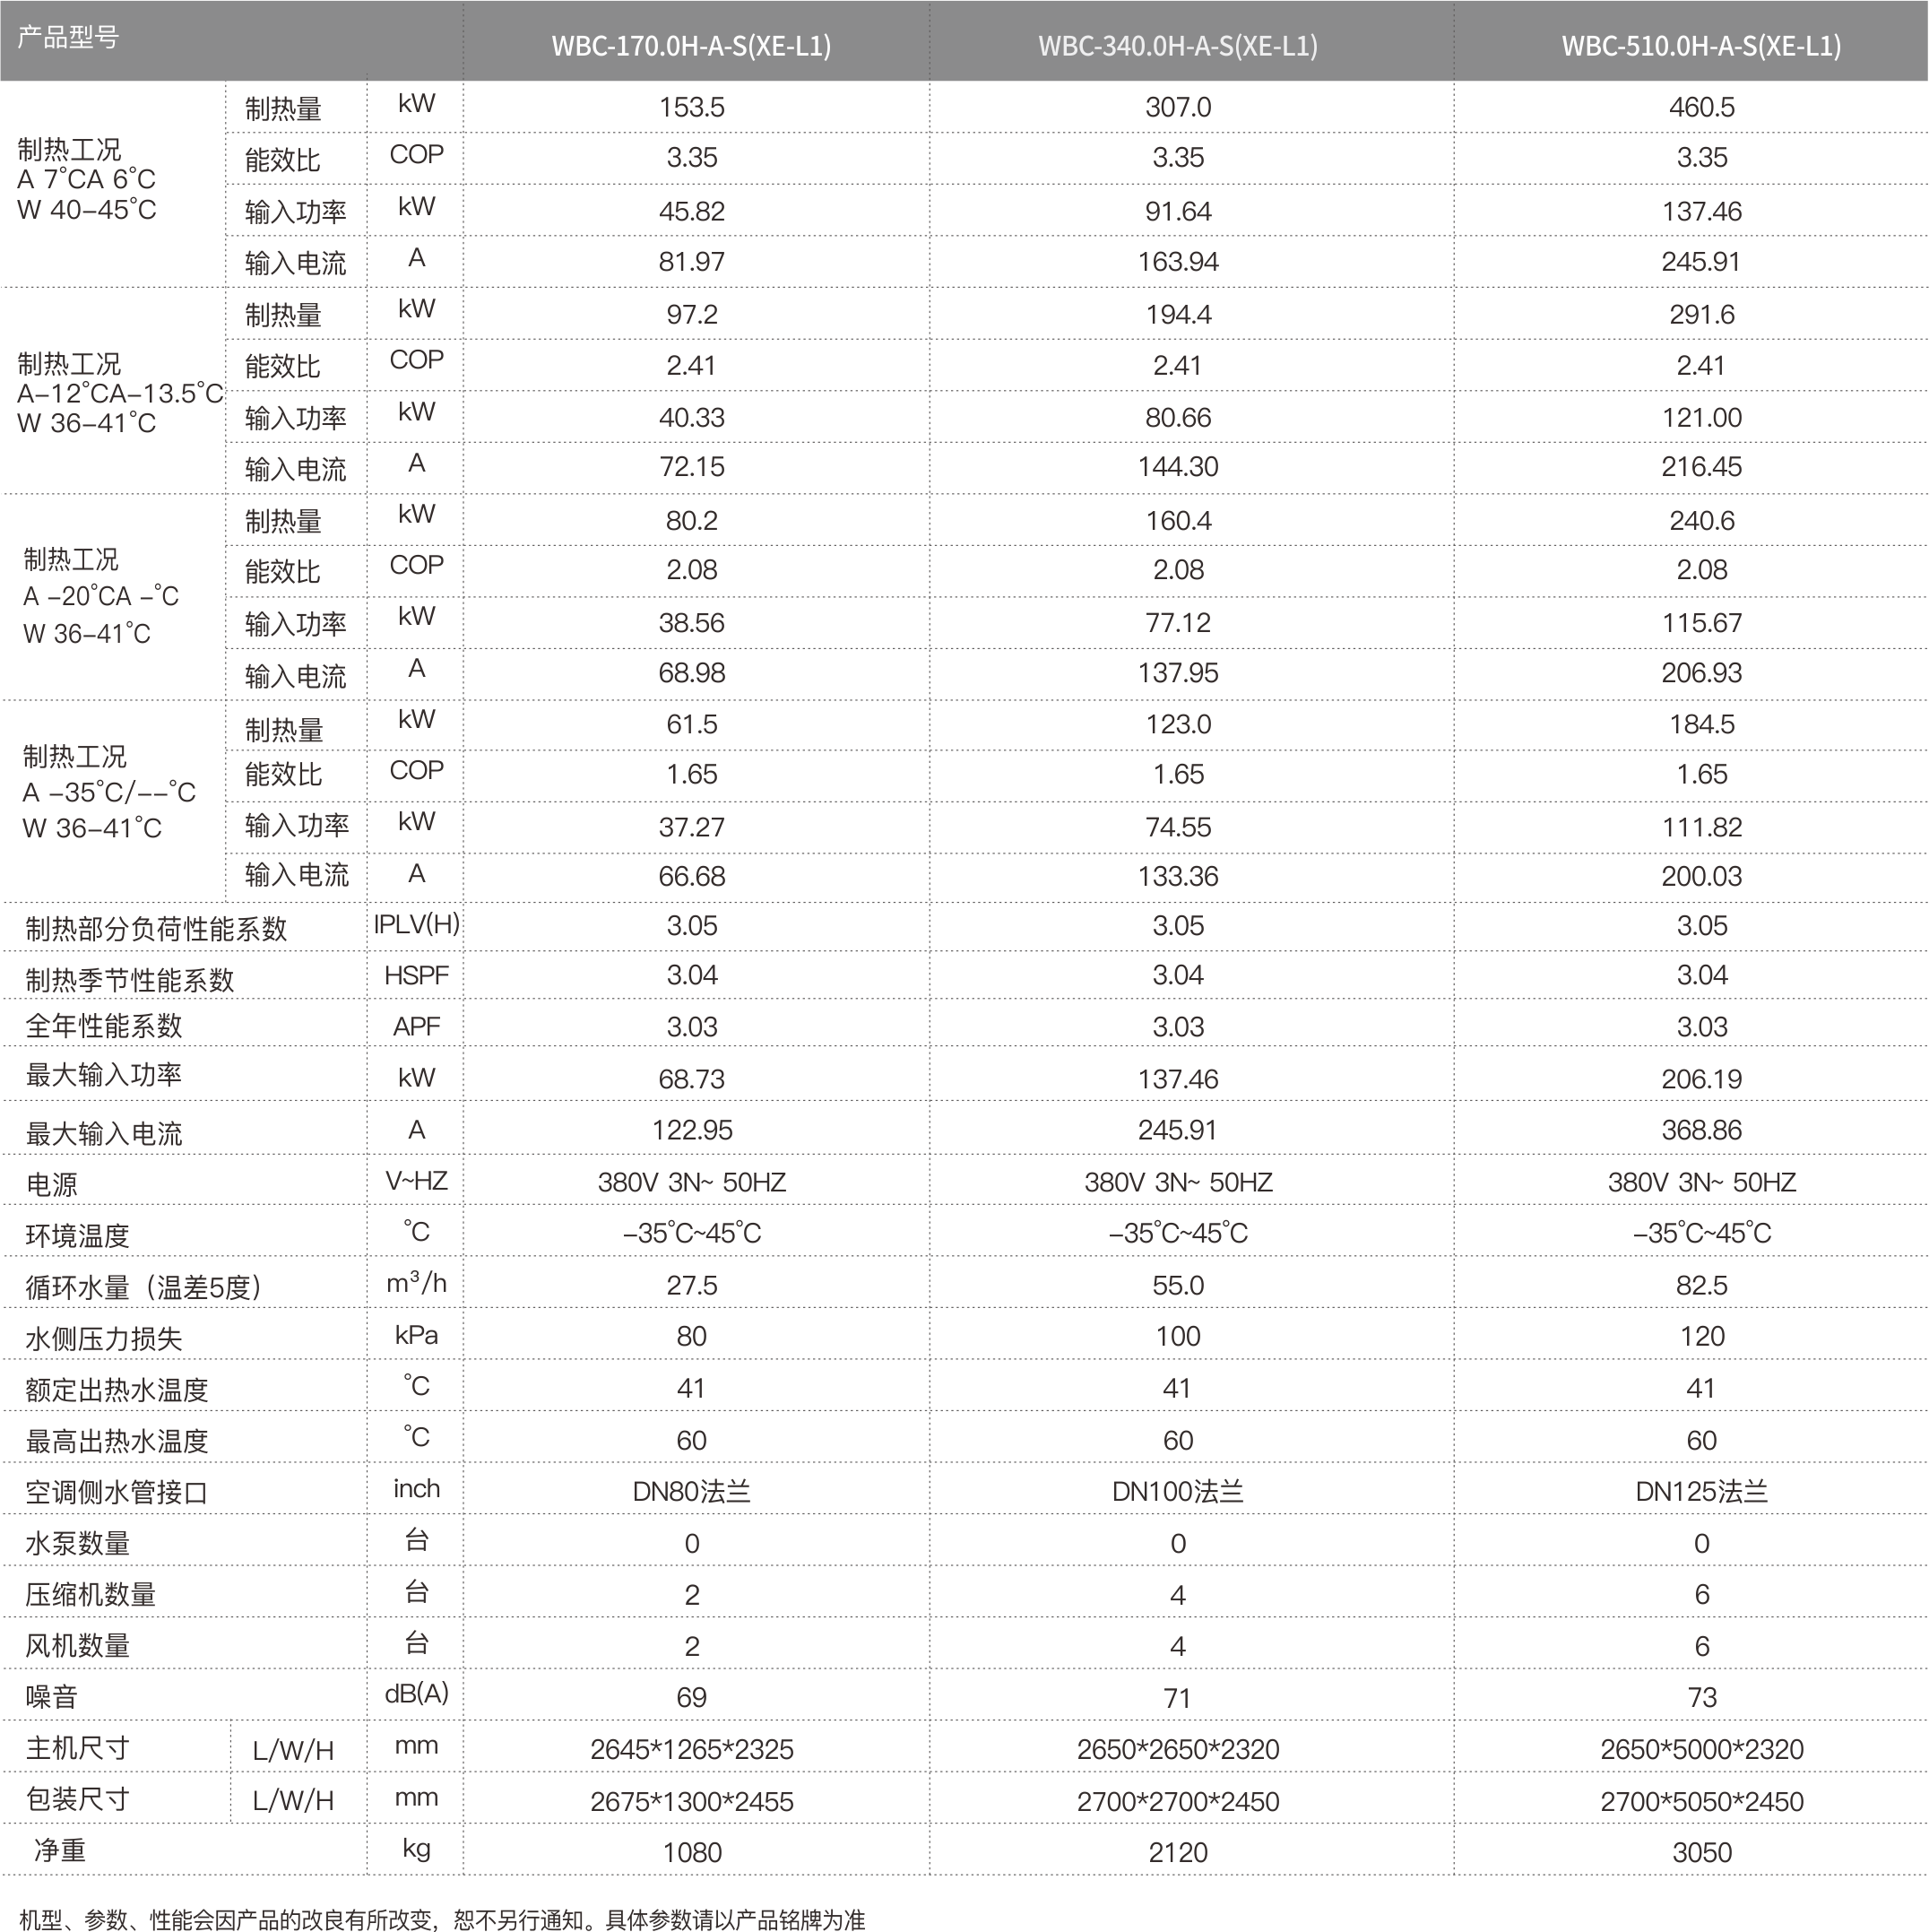Select the 153.5 heating capacity cell
1929x1932 pixels.
click(691, 107)
